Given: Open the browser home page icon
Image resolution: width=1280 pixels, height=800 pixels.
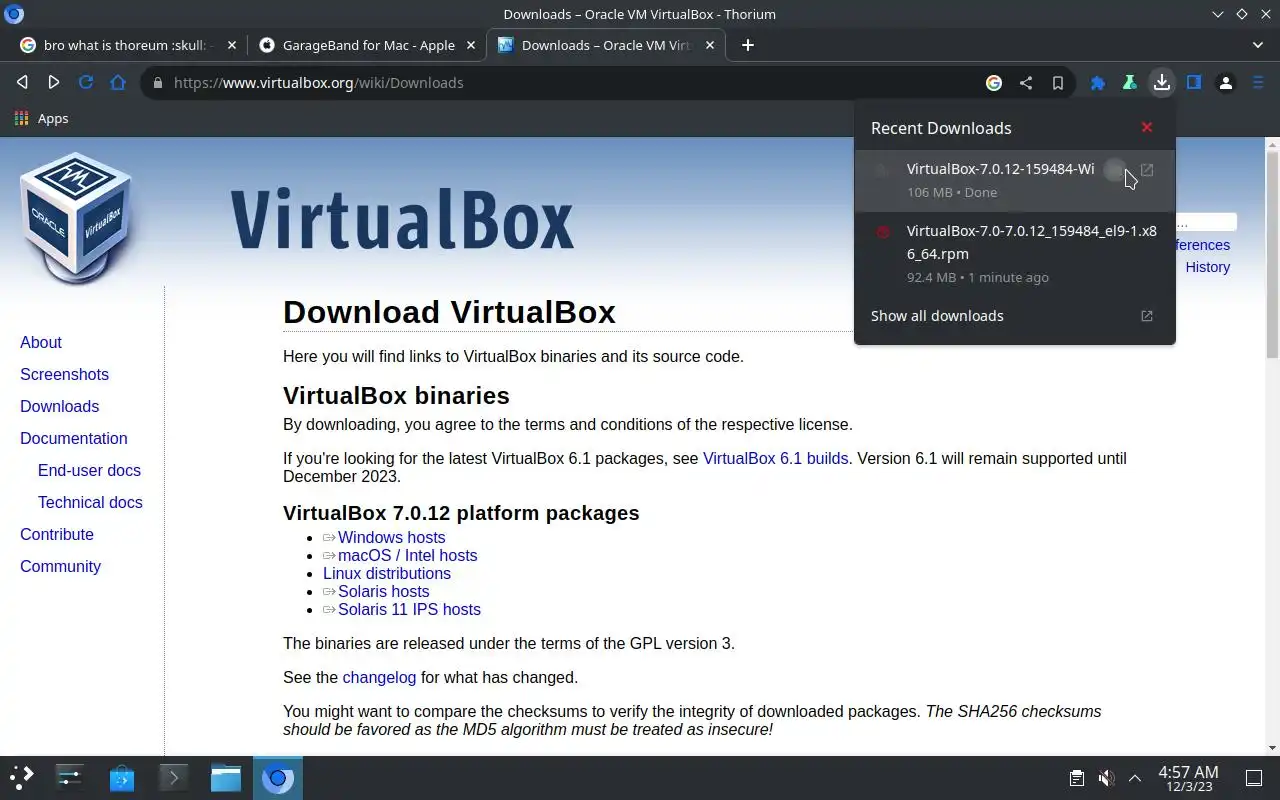Looking at the screenshot, I should click(118, 83).
